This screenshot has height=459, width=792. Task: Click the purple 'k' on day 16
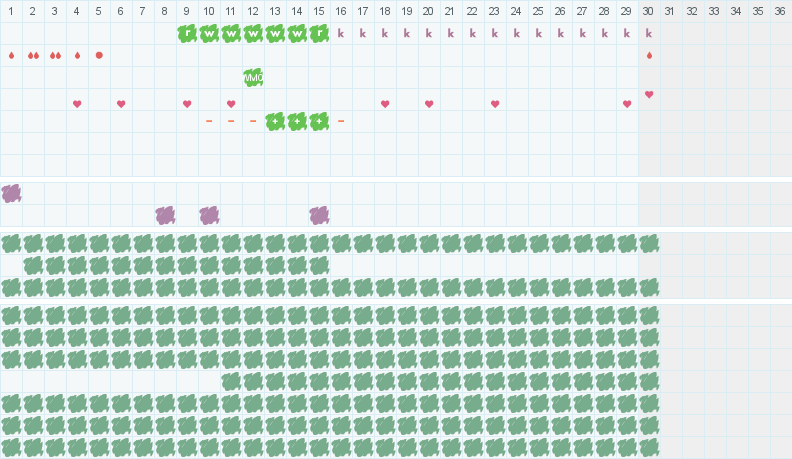pos(341,33)
